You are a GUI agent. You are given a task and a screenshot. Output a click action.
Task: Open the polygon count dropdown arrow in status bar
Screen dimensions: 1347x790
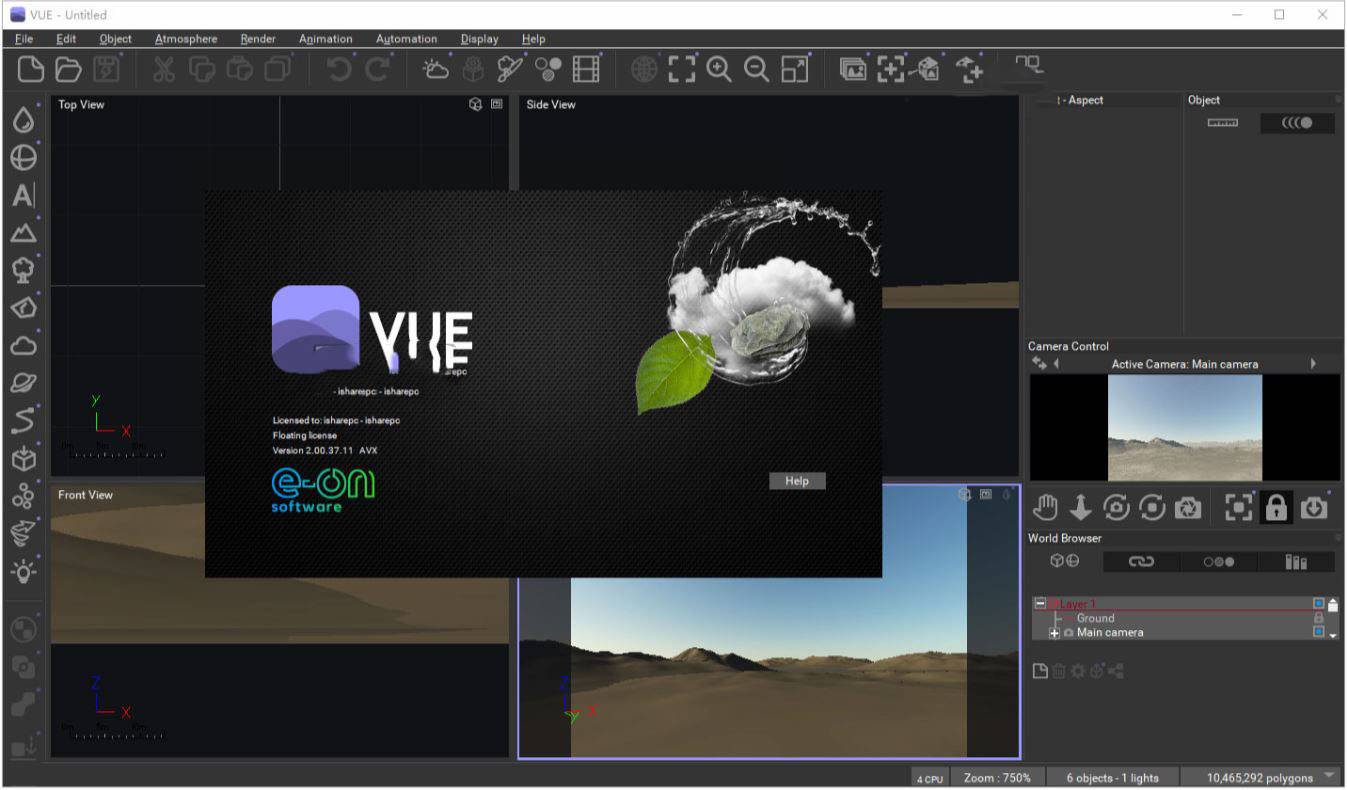tap(1329, 776)
